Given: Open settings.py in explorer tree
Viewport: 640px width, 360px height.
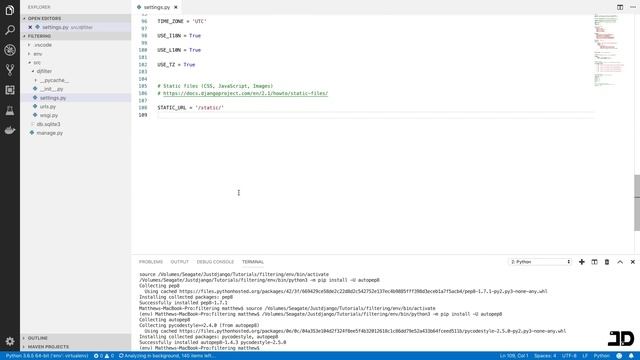Looking at the screenshot, I should click(53, 98).
